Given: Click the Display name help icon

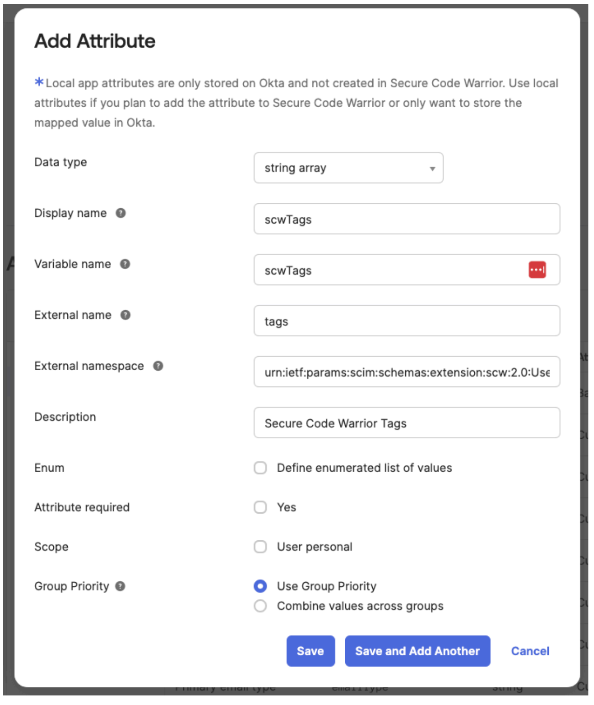Looking at the screenshot, I should pyautogui.click(x=121, y=213).
